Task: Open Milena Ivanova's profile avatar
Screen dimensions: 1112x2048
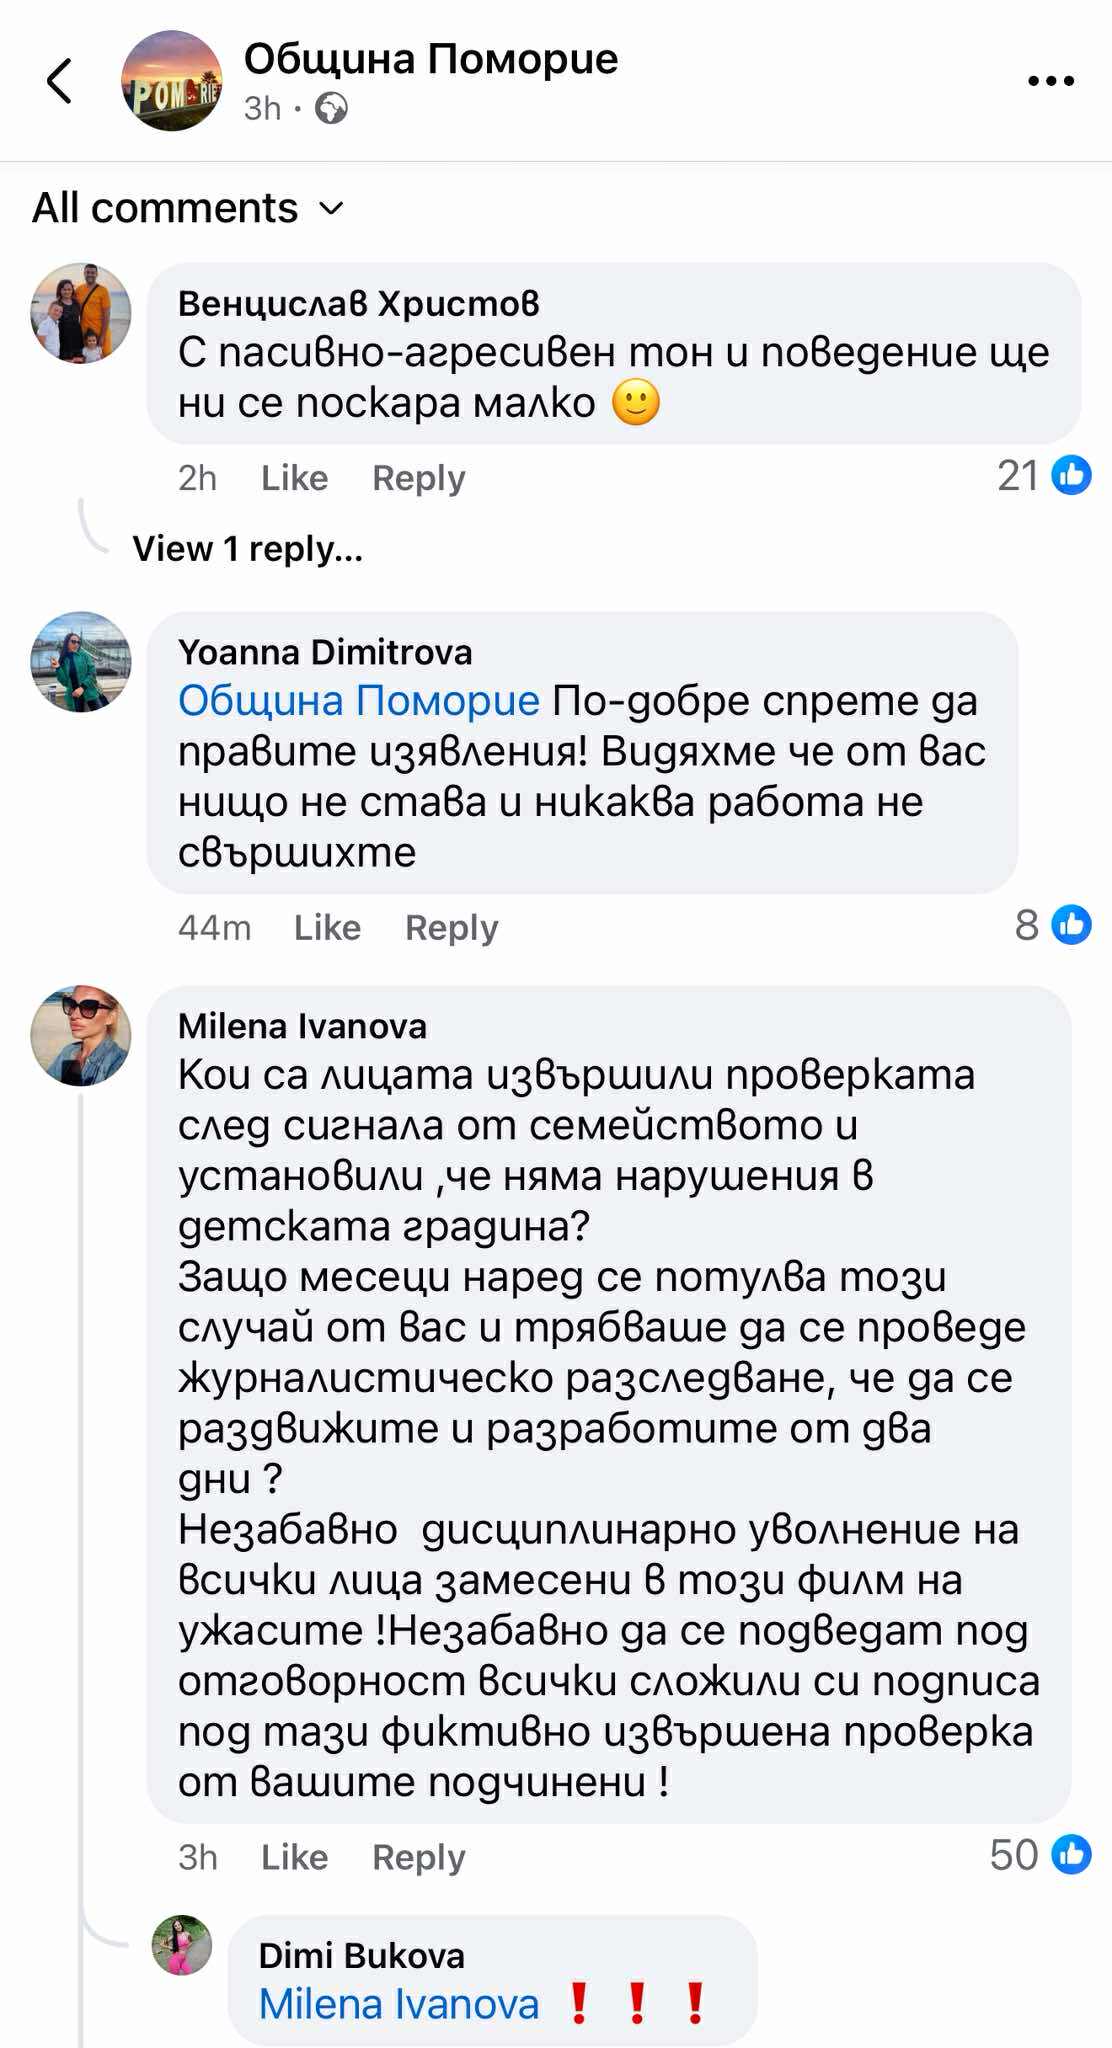Action: (81, 1036)
